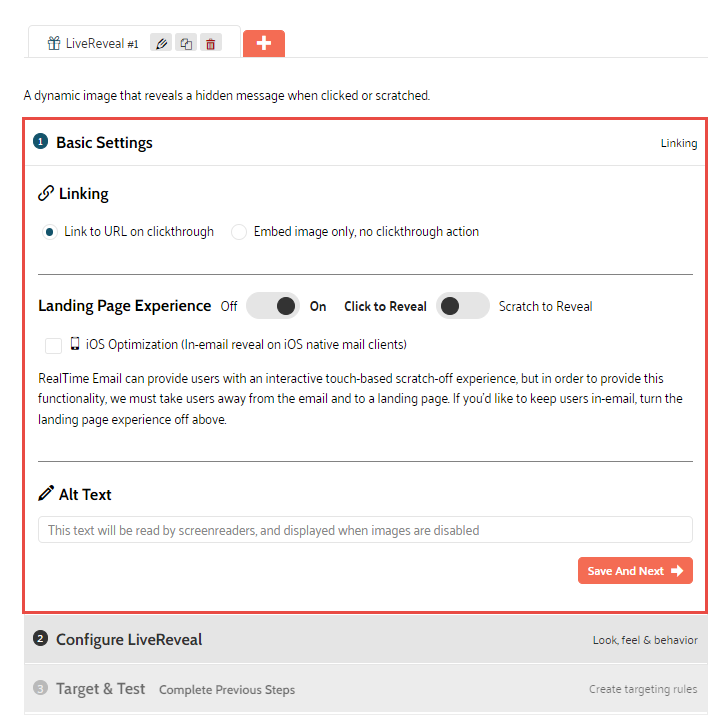Screen dimensions: 728x721
Task: Click the chain link icon beside Linking
Action: (46, 193)
